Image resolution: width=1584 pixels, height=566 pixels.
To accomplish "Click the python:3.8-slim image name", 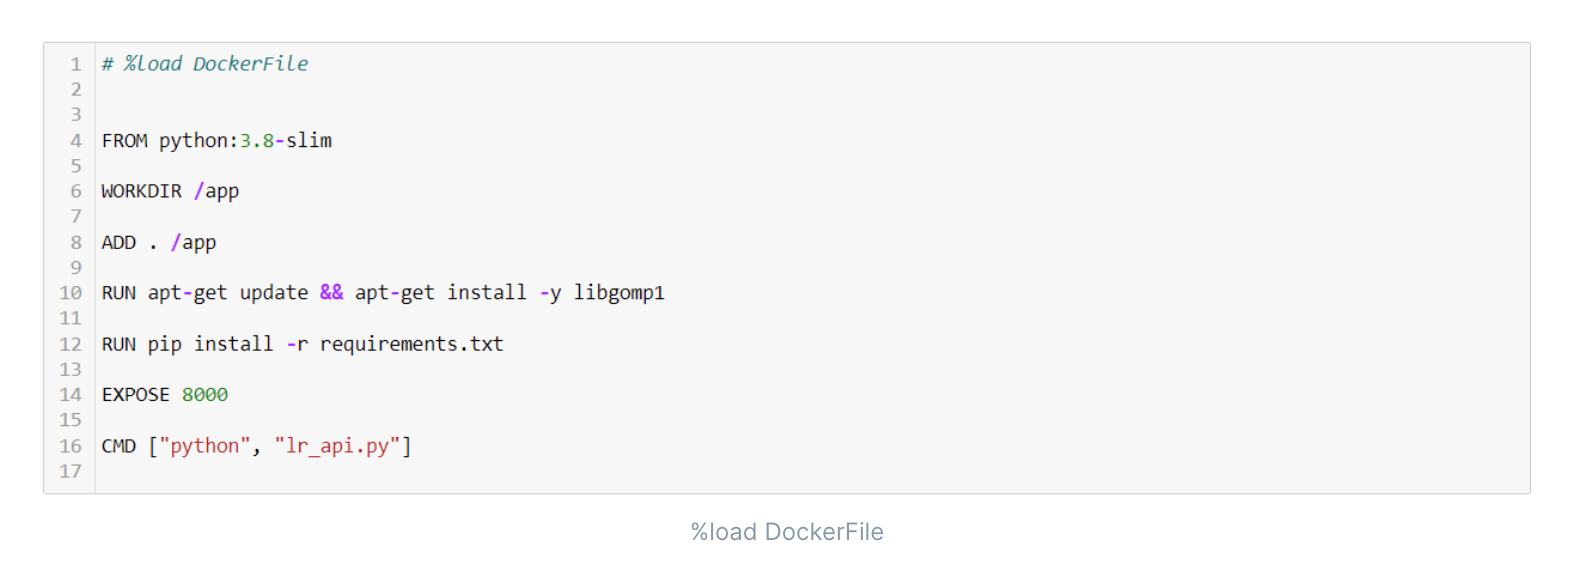I will 245,141.
